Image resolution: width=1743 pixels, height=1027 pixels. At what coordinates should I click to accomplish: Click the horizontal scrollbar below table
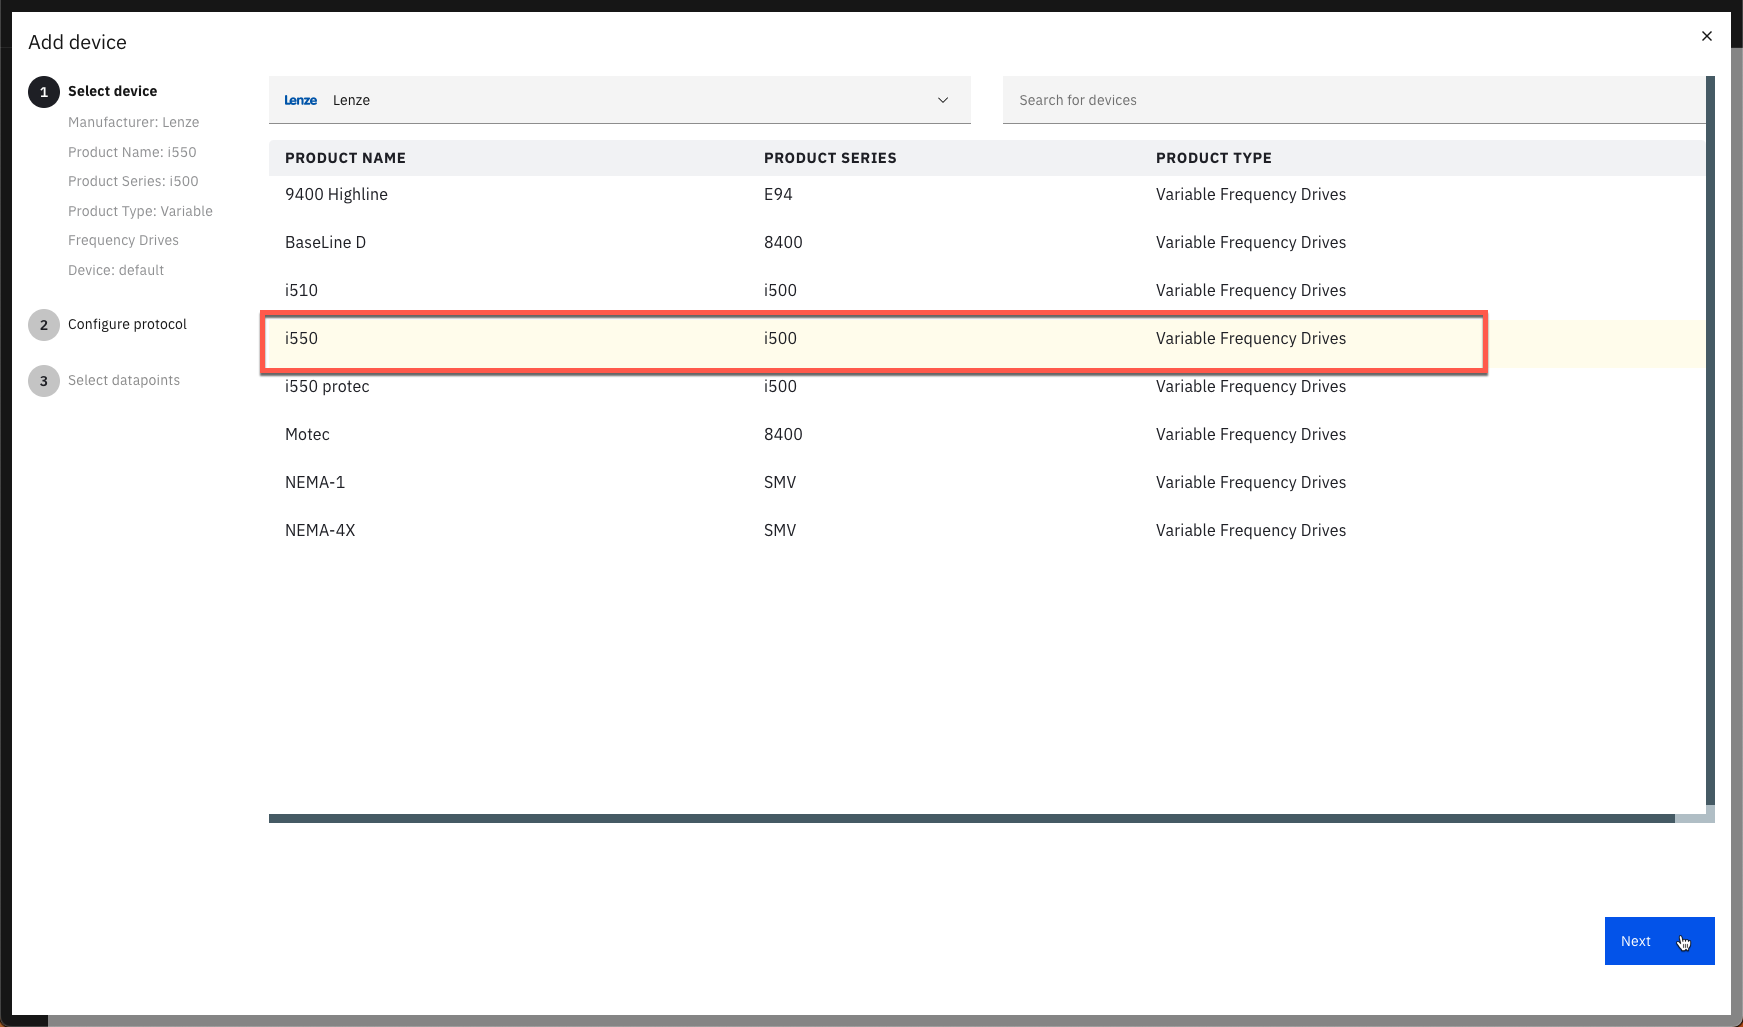pos(972,818)
